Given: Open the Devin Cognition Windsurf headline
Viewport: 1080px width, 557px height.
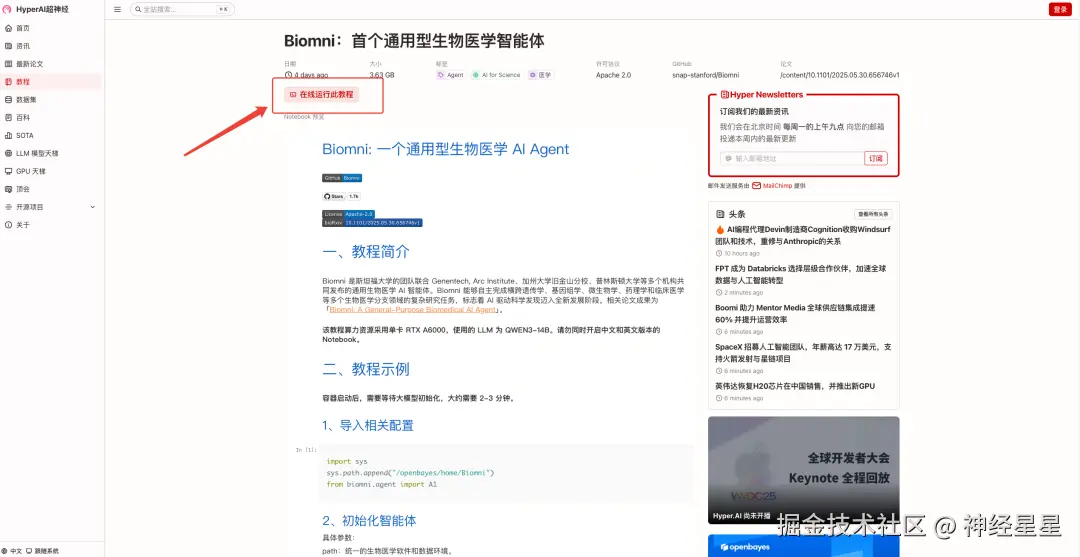Looking at the screenshot, I should pos(804,236).
